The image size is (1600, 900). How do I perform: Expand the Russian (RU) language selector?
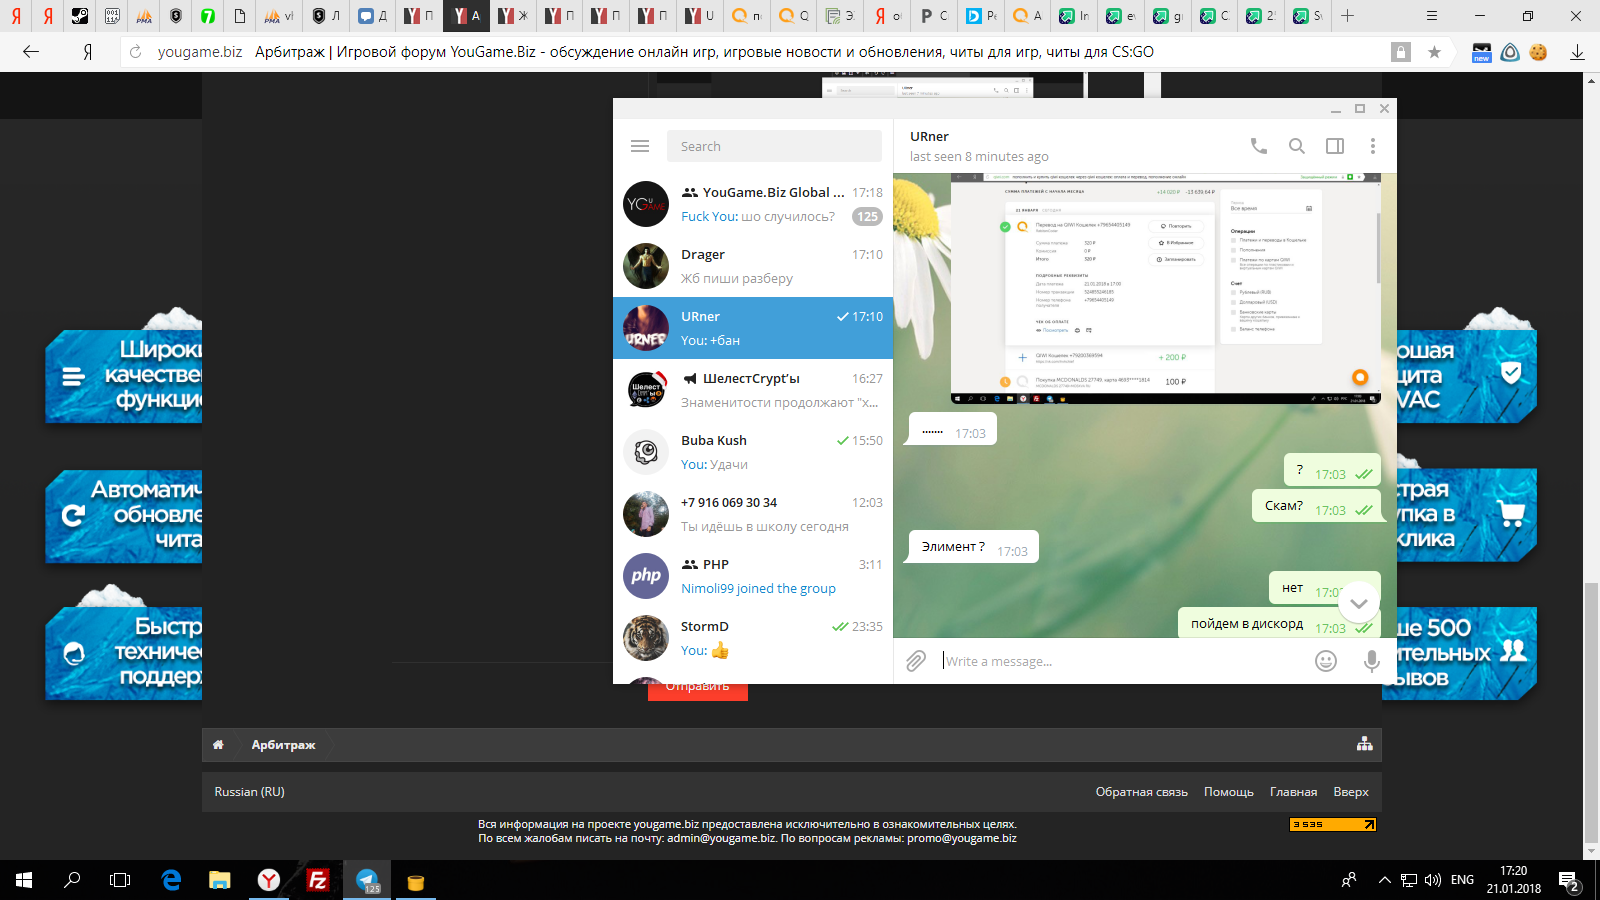(x=249, y=792)
